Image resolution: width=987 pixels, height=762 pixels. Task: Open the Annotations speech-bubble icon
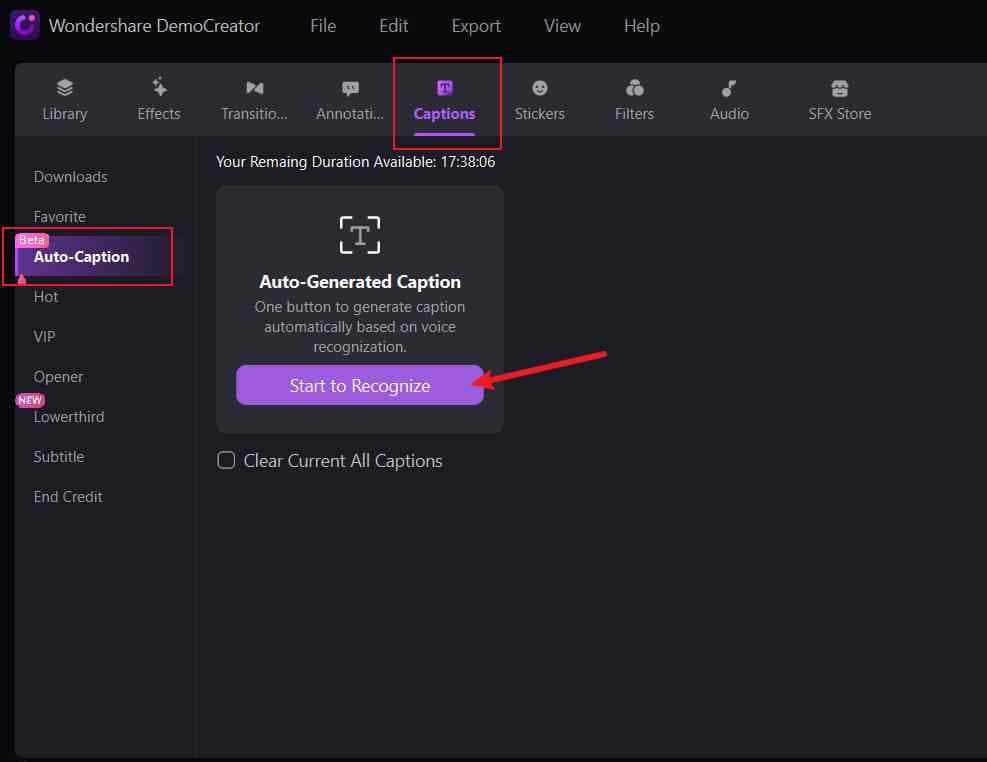(x=350, y=88)
